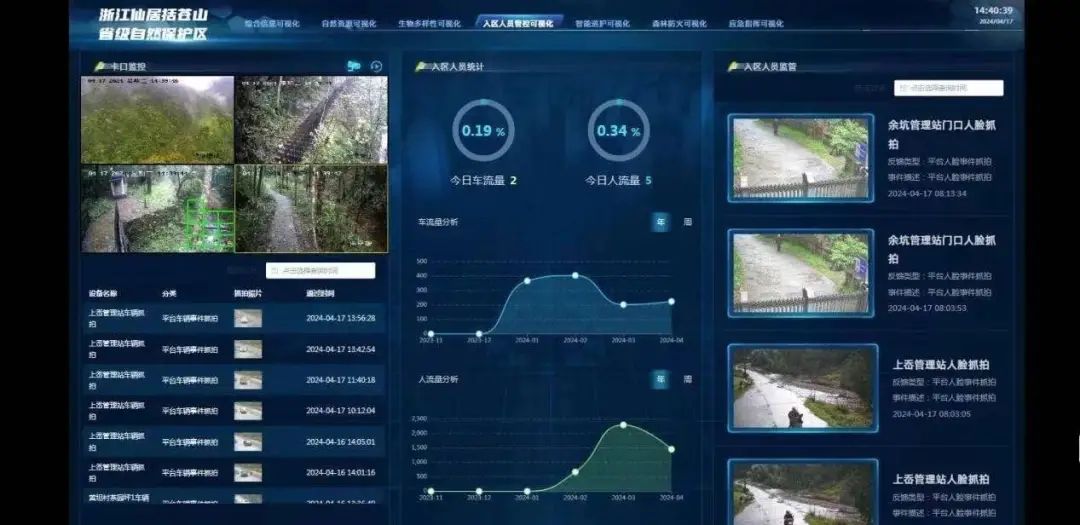This screenshot has height=525, width=1080.
Task: Click the leaf icon beside 入区人员监管 title
Action: 734,67
